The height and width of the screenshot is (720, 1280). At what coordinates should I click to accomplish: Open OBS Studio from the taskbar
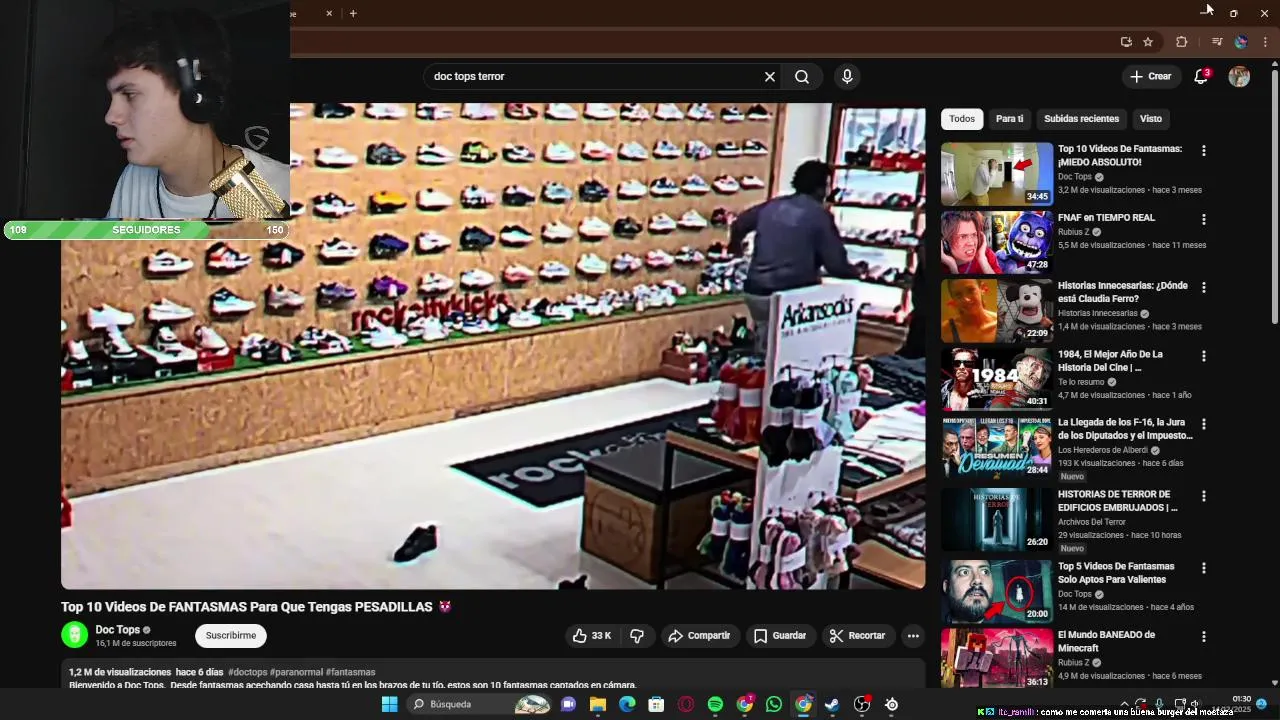pos(862,704)
